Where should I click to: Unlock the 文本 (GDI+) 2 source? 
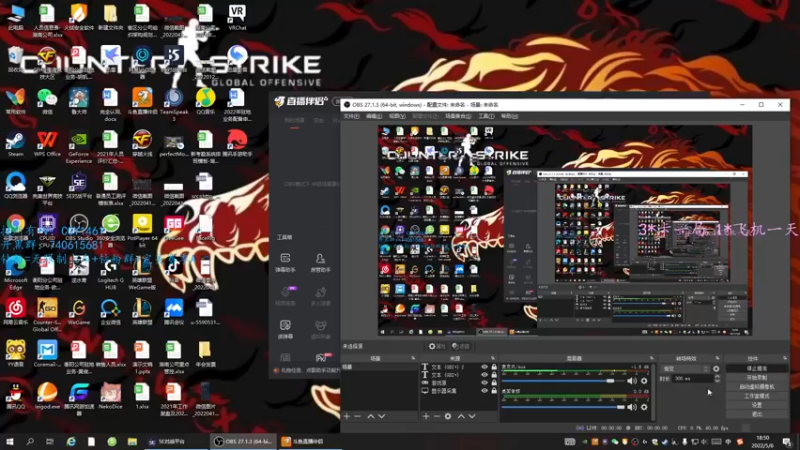pos(494,367)
